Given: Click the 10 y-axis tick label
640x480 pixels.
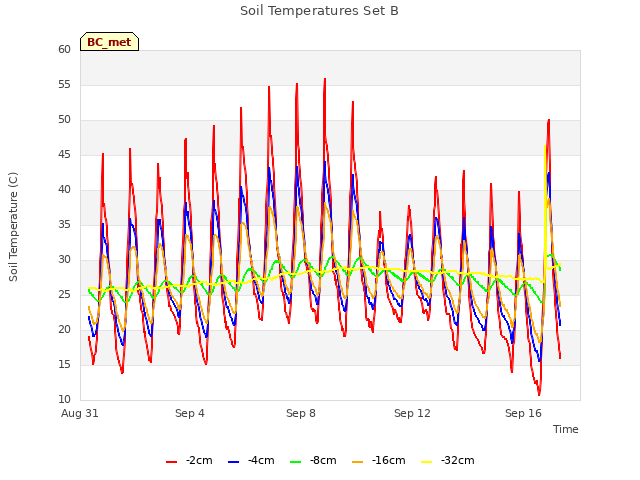Looking at the screenshot, I should point(64,399).
